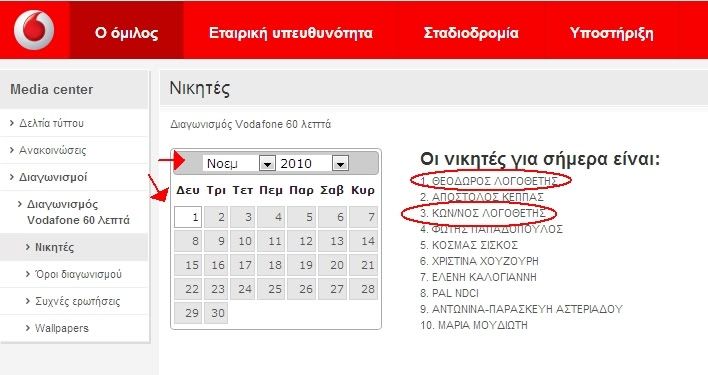The image size is (708, 375).
Task: Open Συχνές ερωτήσεις sidebar link
Action: (x=78, y=301)
